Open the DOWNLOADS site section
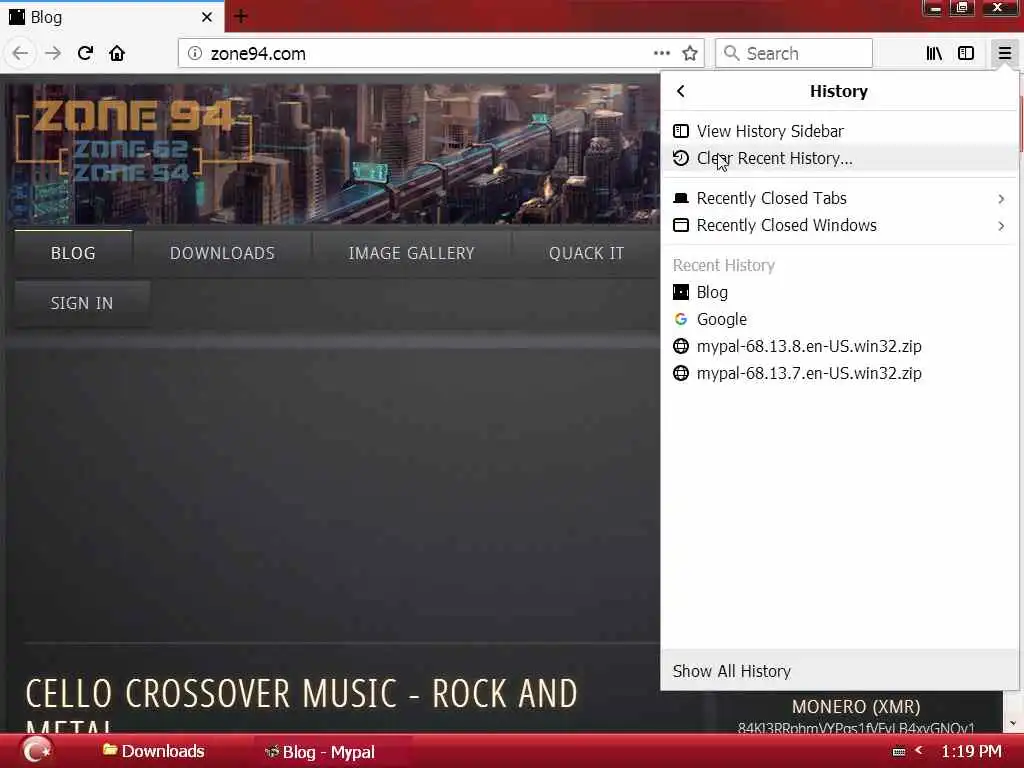Screen dimensions: 1024x768 click(222, 253)
